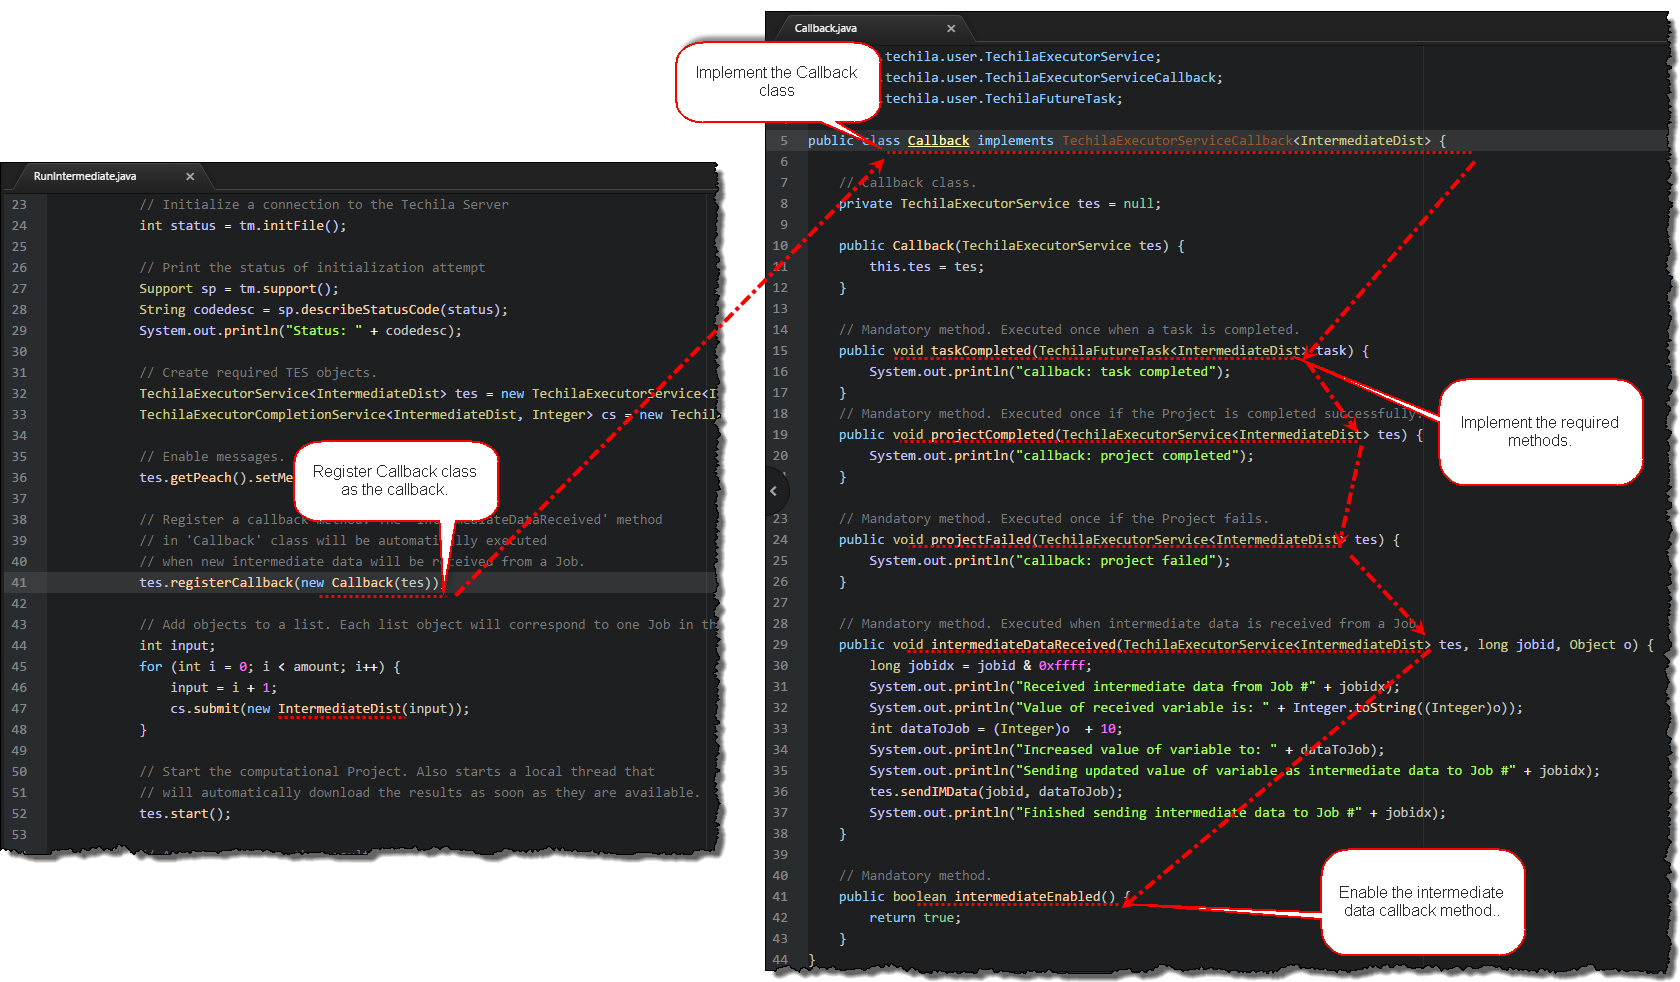Select the Callback.java tab
Image resolution: width=1680 pixels, height=982 pixels.
pyautogui.click(x=825, y=29)
